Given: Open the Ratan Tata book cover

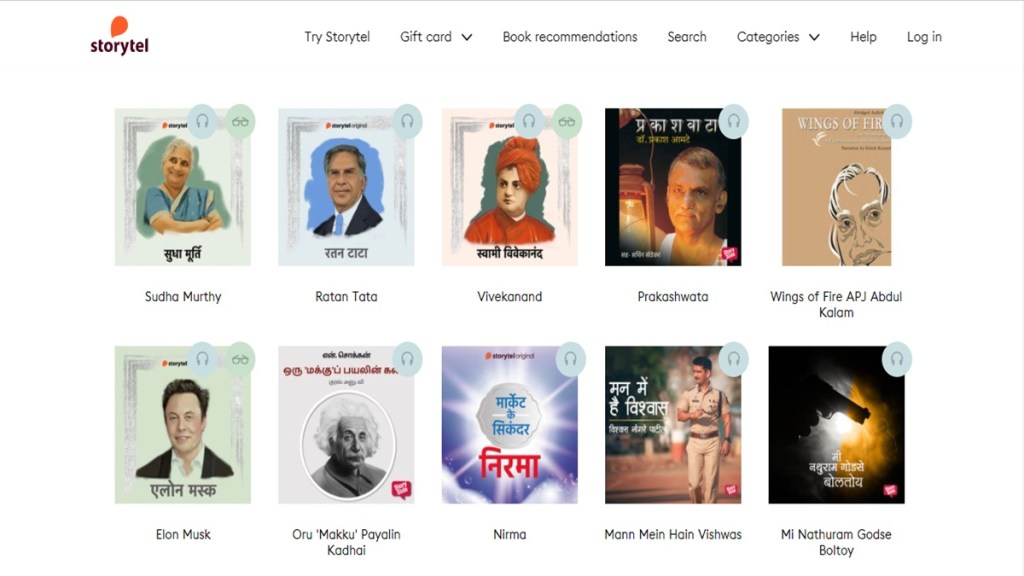Looking at the screenshot, I should pos(346,187).
